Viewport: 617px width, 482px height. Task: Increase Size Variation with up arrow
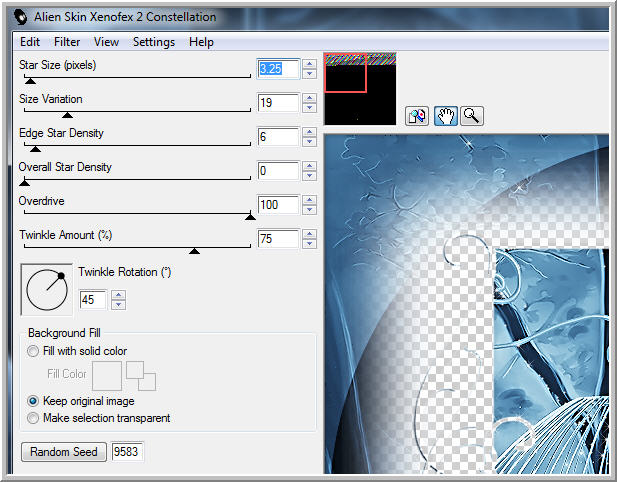(x=310, y=98)
